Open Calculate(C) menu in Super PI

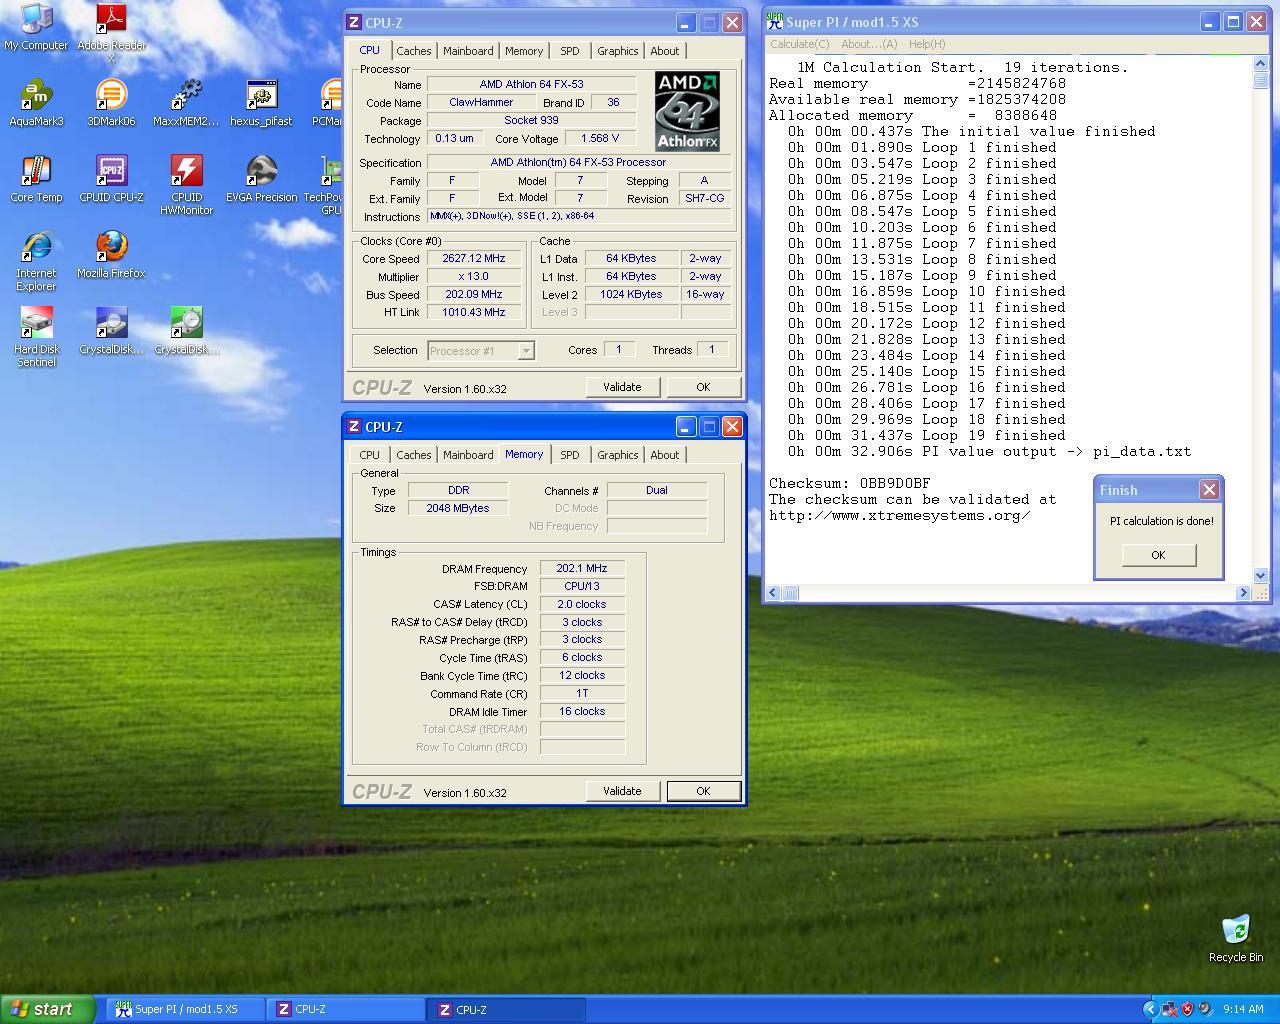pyautogui.click(x=799, y=44)
